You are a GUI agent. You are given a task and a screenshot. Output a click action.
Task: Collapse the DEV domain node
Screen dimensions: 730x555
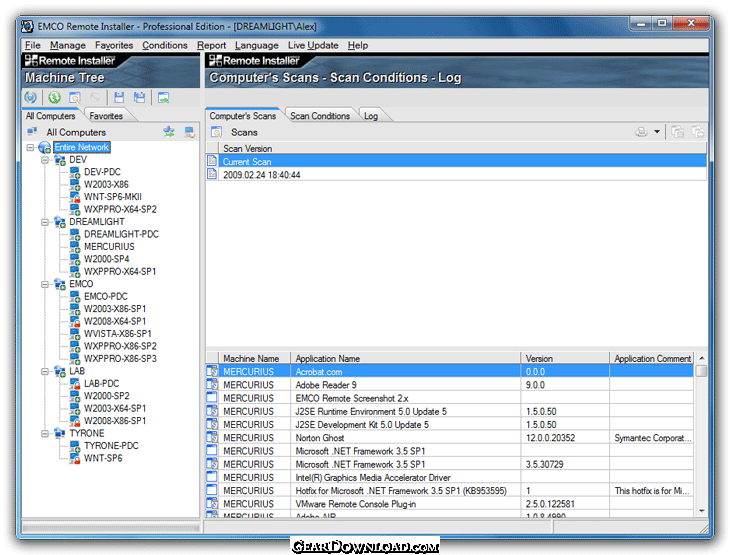pyautogui.click(x=45, y=160)
